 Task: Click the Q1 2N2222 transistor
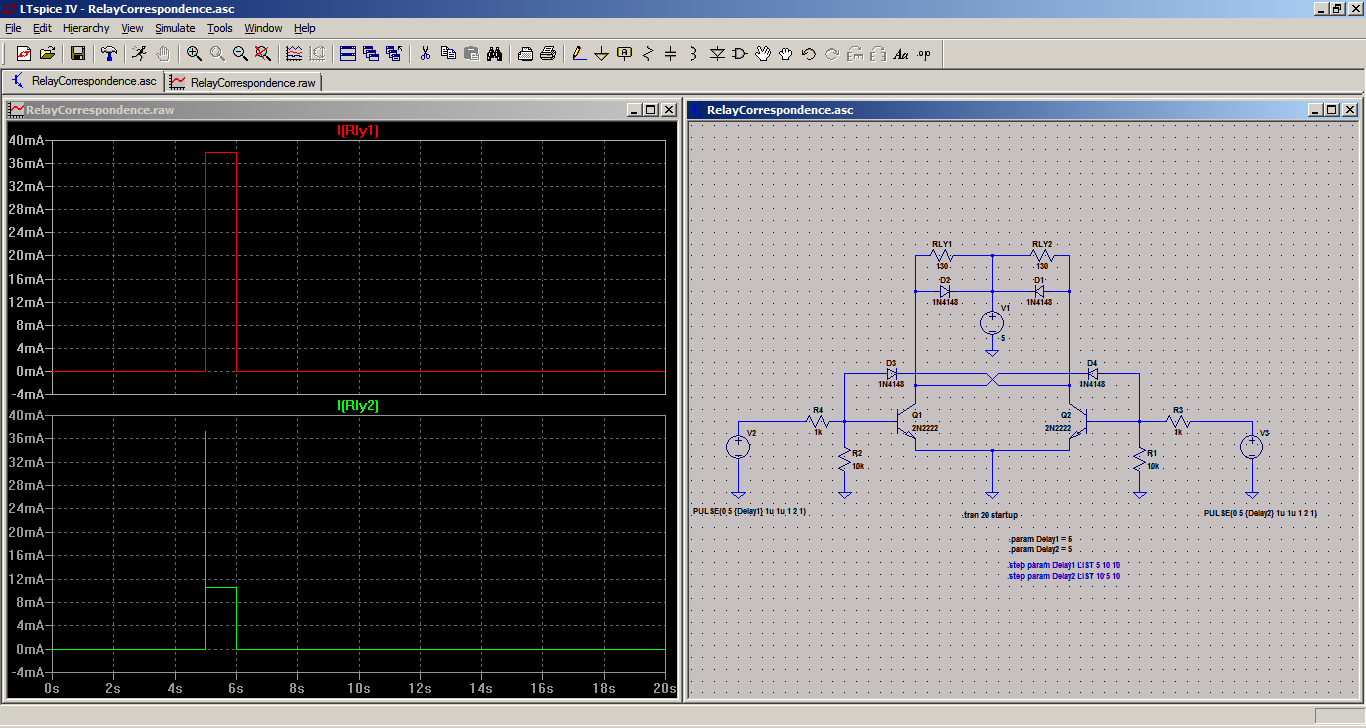pos(907,423)
